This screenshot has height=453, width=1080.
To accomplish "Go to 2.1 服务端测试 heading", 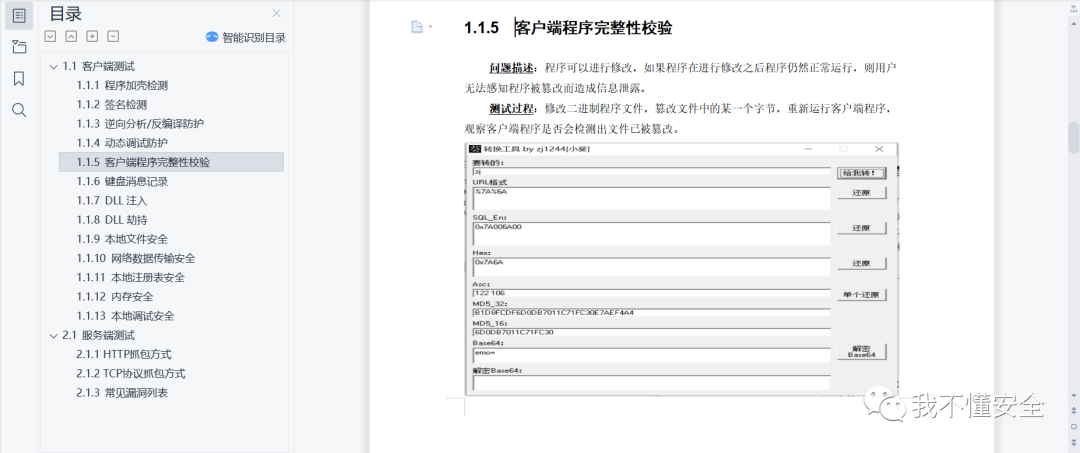I will pos(98,336).
